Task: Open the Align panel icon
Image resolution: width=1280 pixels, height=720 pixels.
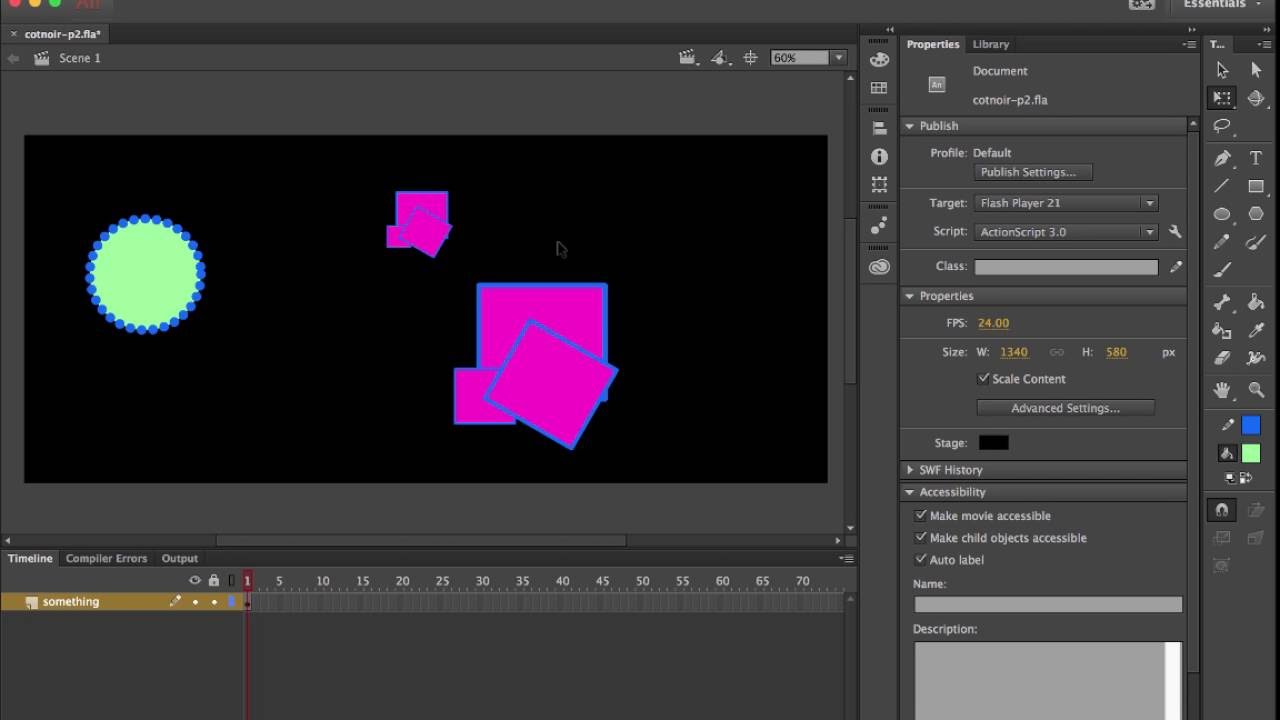Action: (x=879, y=128)
